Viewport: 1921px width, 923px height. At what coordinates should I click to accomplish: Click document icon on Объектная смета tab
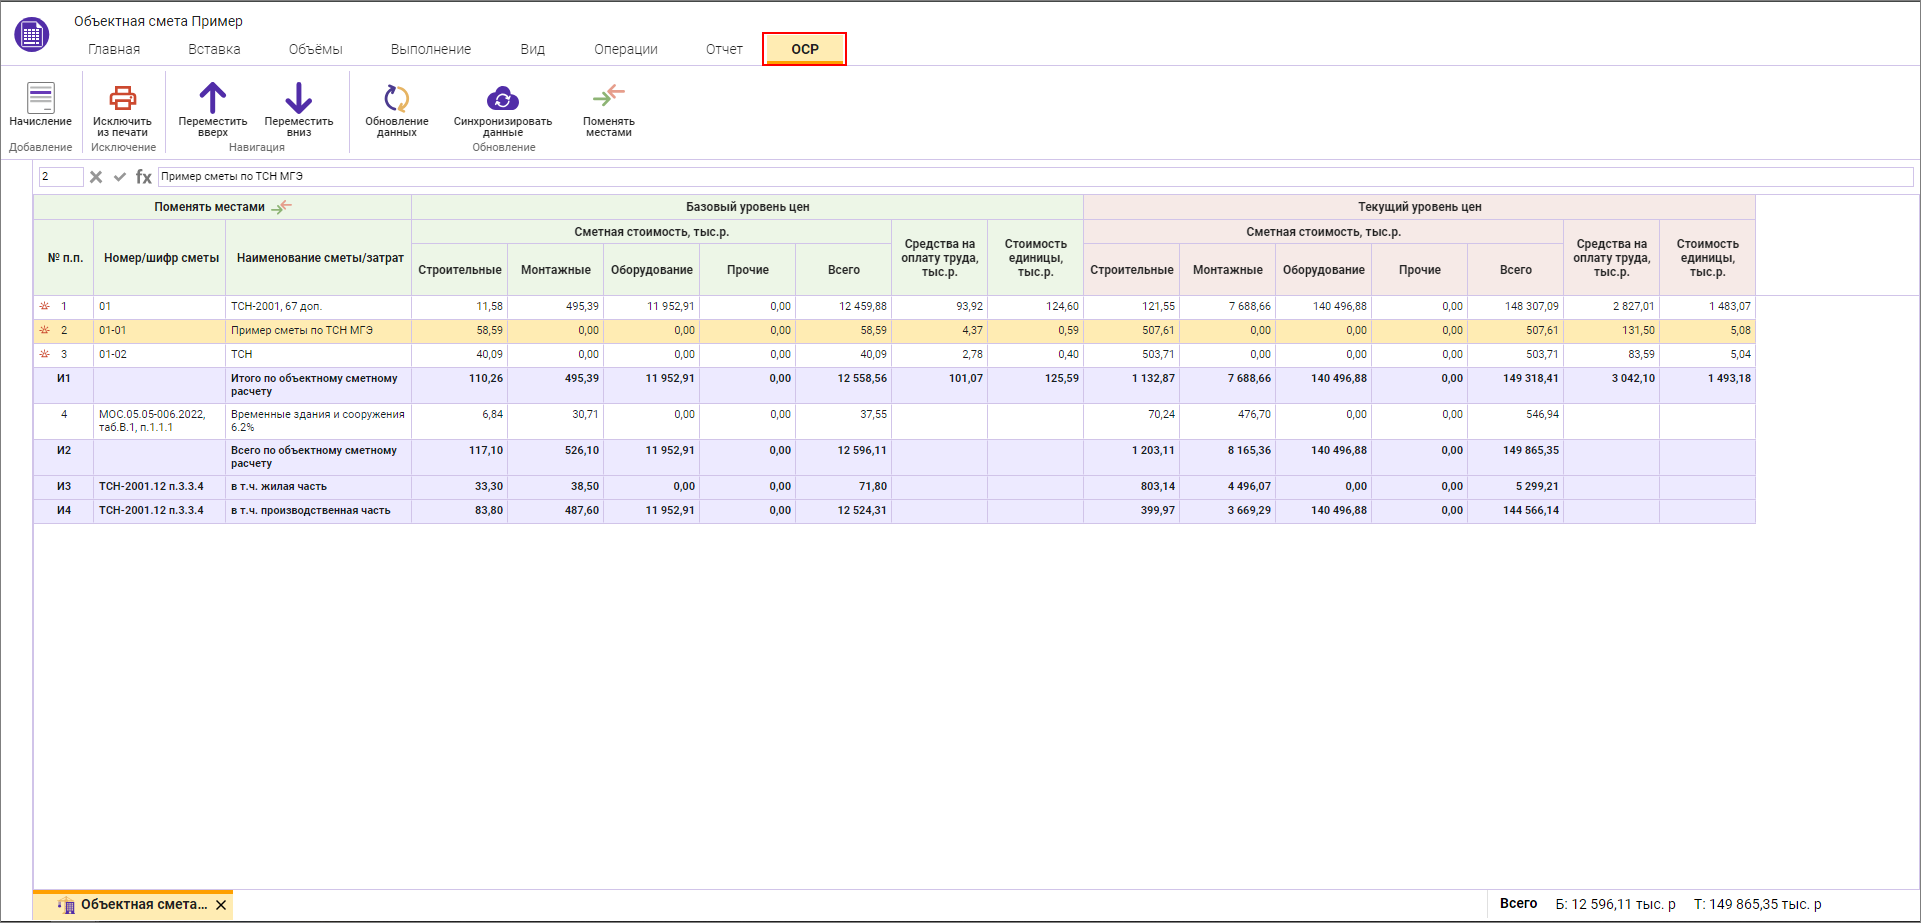(66, 905)
